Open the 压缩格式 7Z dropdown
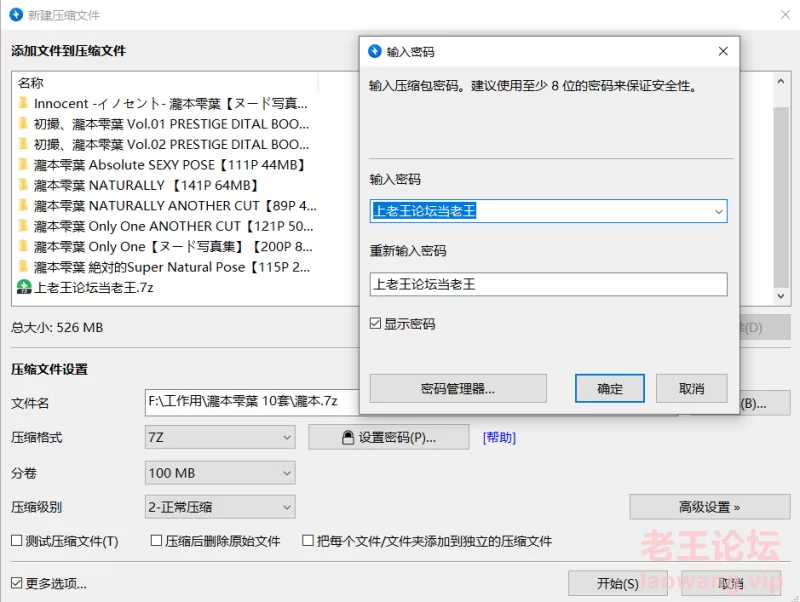Viewport: 800px width, 602px height. point(220,437)
